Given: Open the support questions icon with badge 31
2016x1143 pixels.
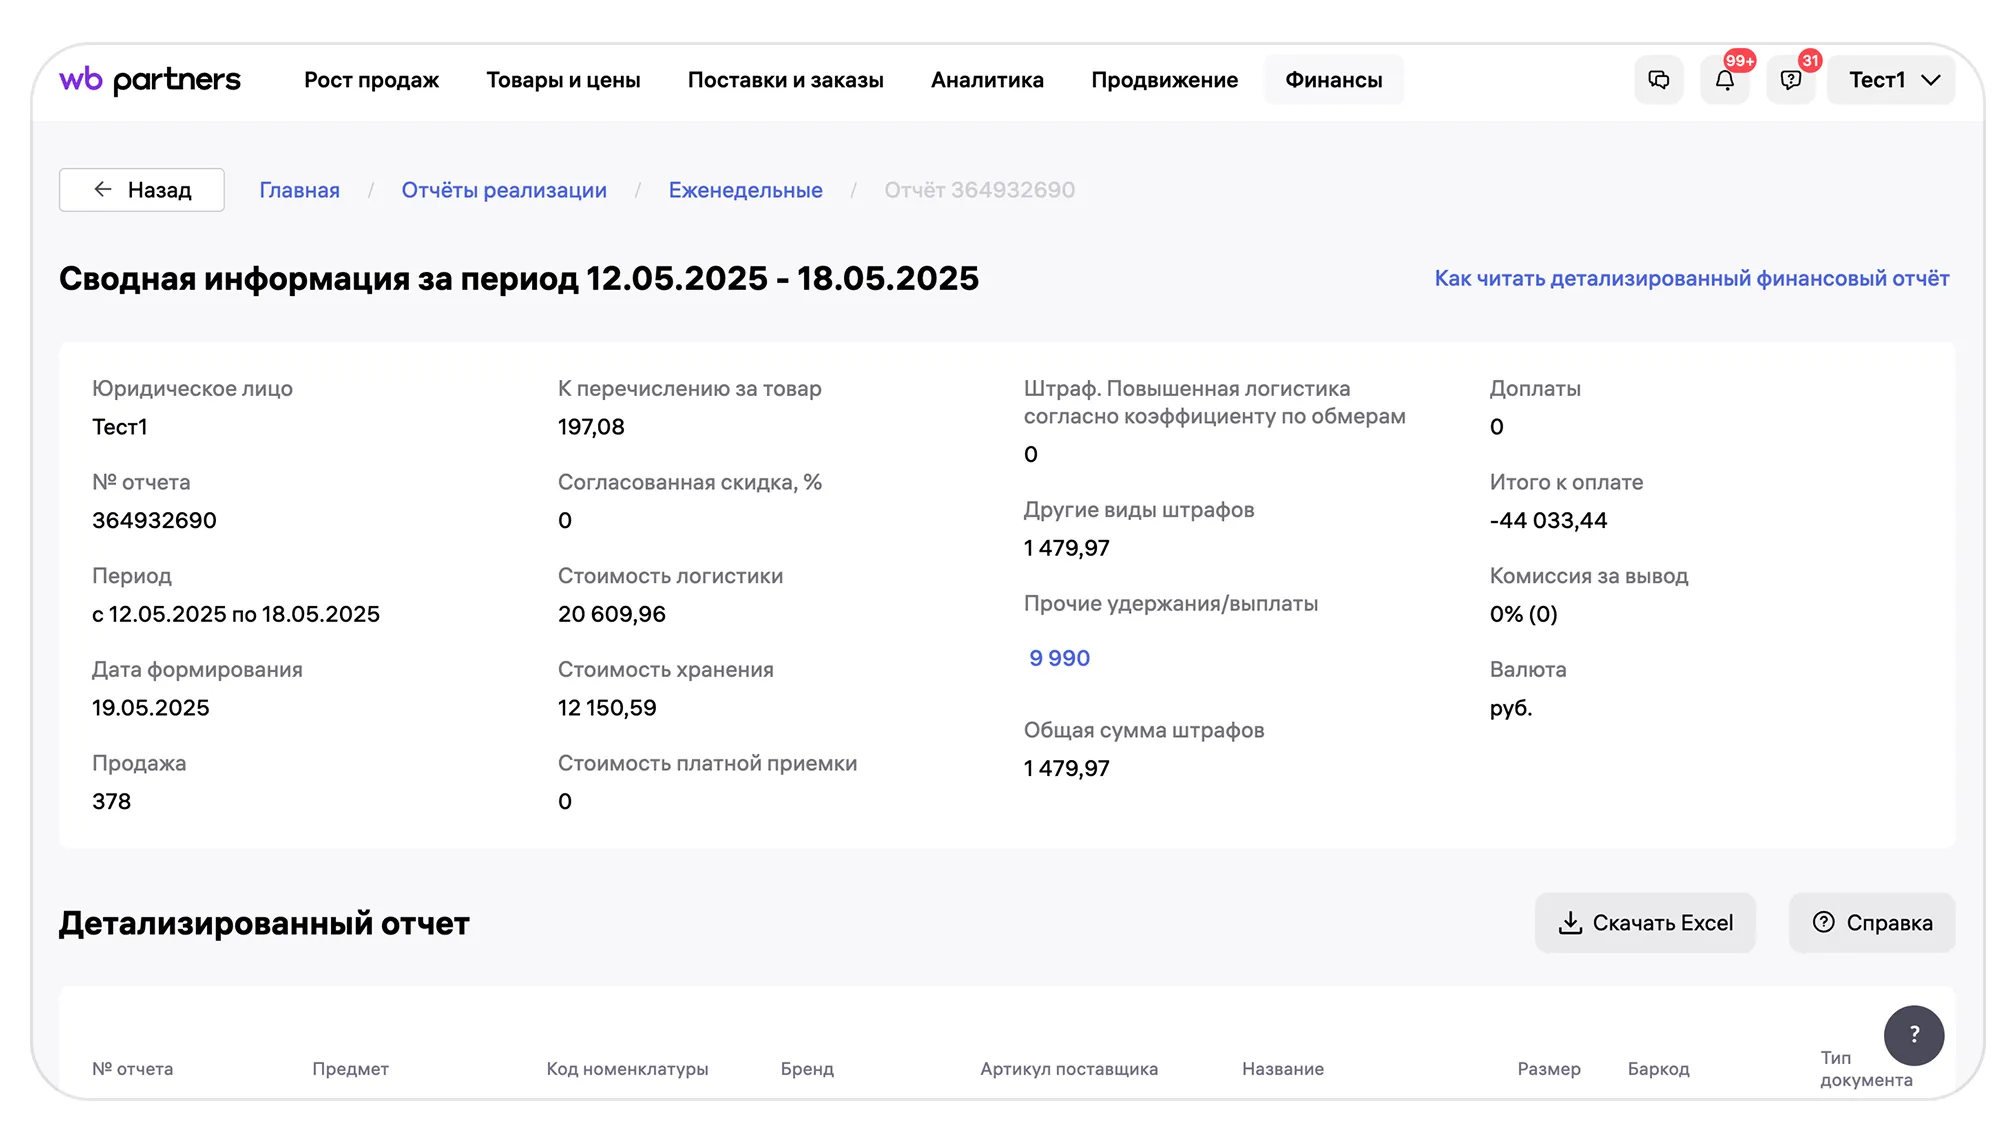Looking at the screenshot, I should (1791, 80).
